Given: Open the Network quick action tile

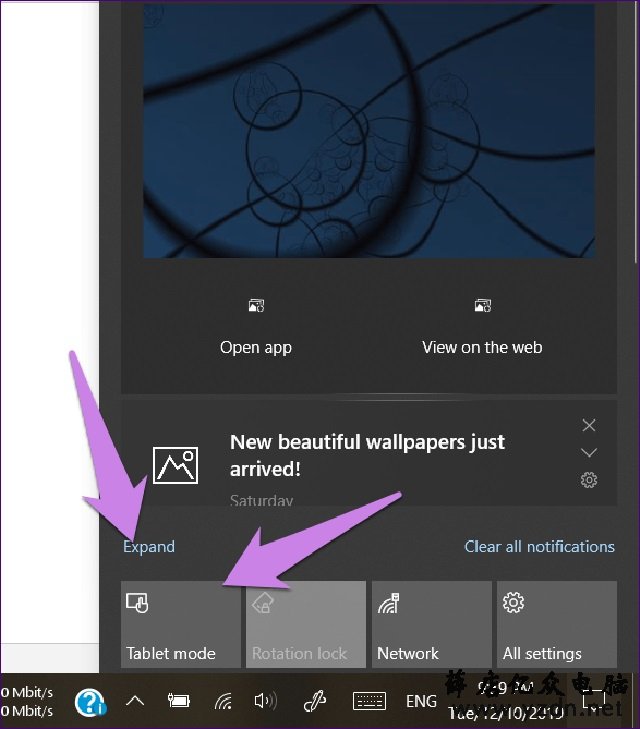Looking at the screenshot, I should [431, 624].
